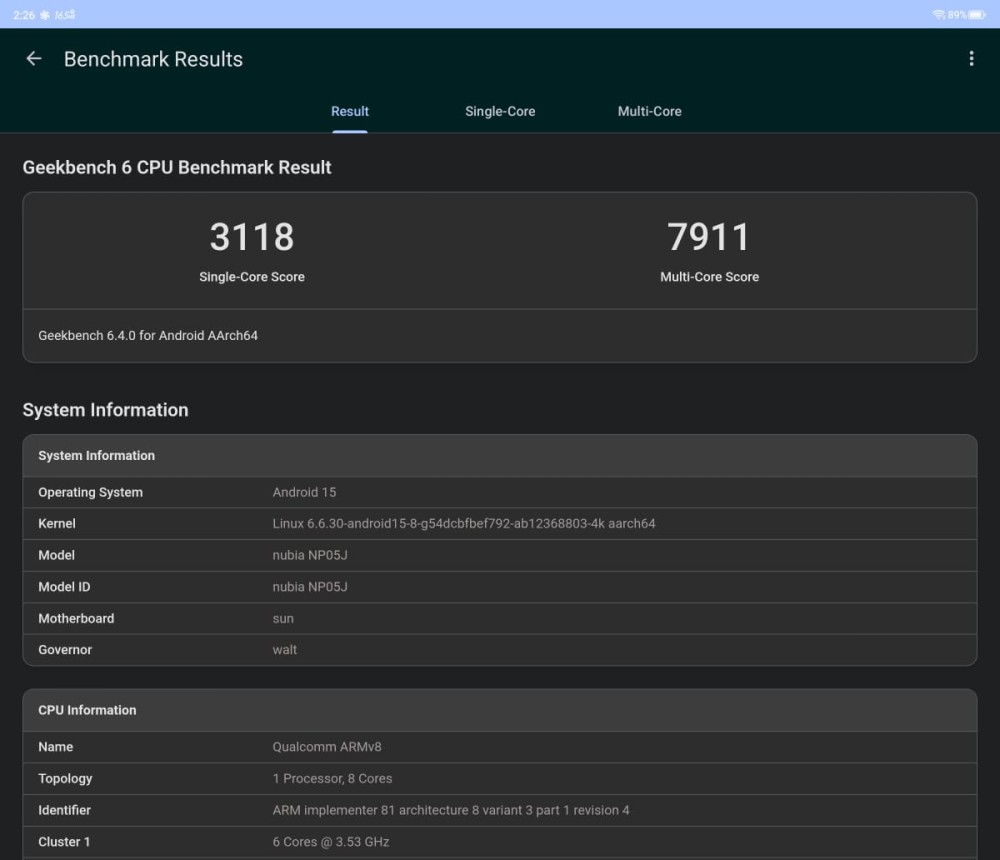Screen dimensions: 1000x860
Task: Select "Geekbench 6.4.0 for Android AArch64" text
Action: pos(148,336)
